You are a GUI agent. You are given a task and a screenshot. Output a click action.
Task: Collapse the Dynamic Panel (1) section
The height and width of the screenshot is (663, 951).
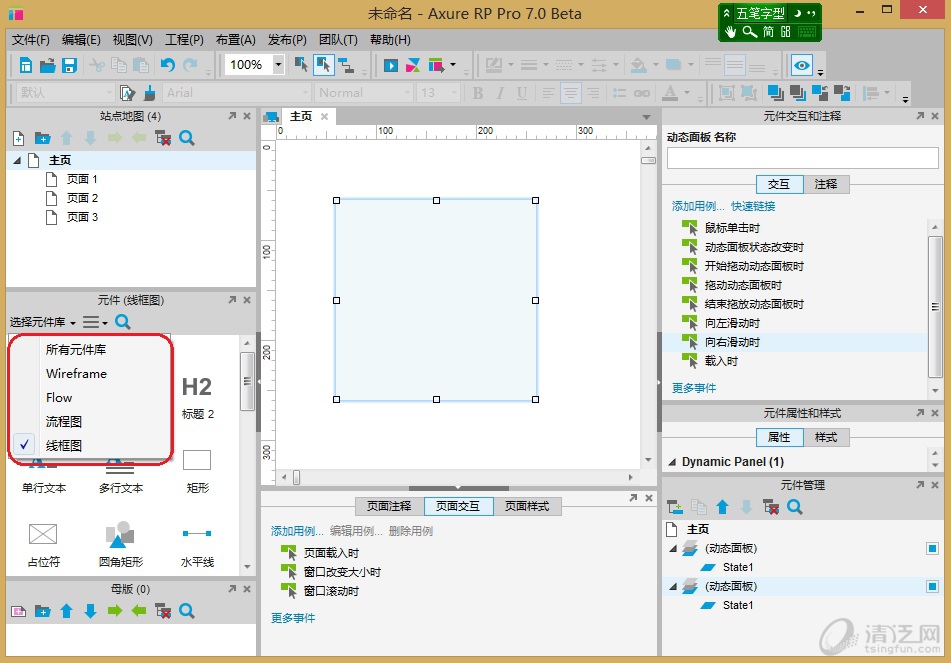tap(672, 462)
